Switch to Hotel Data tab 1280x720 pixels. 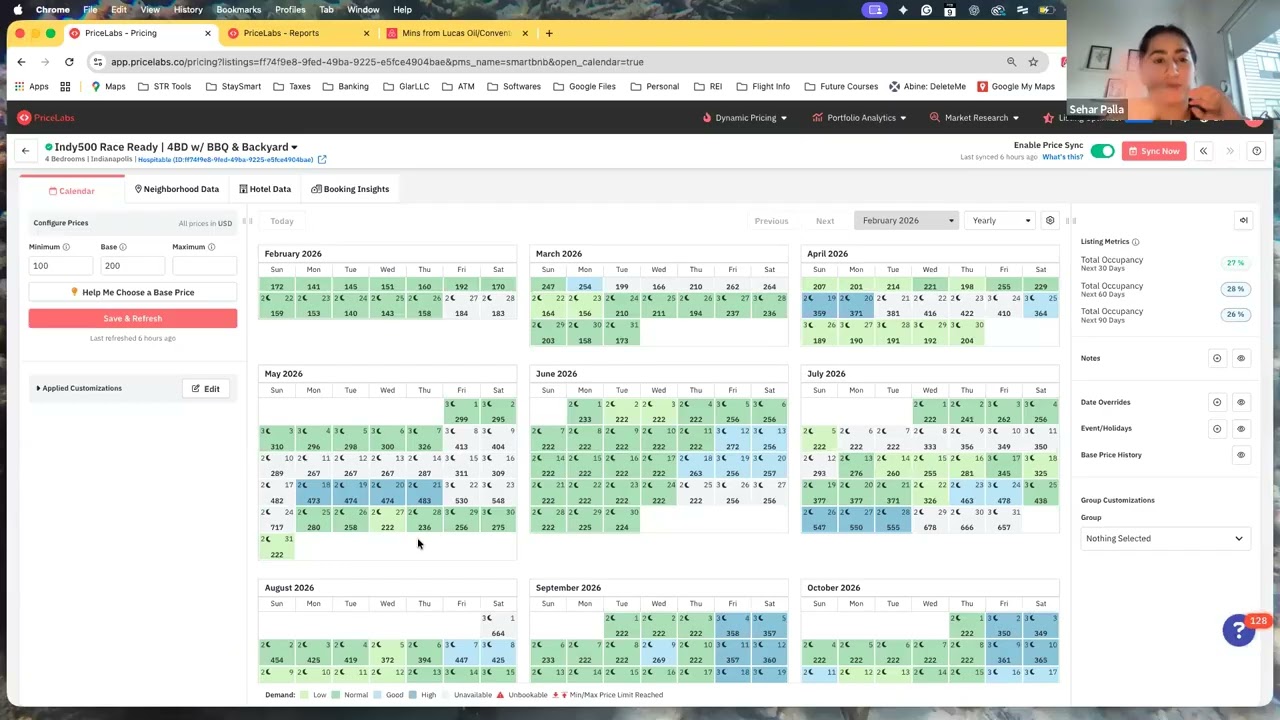[x=265, y=189]
